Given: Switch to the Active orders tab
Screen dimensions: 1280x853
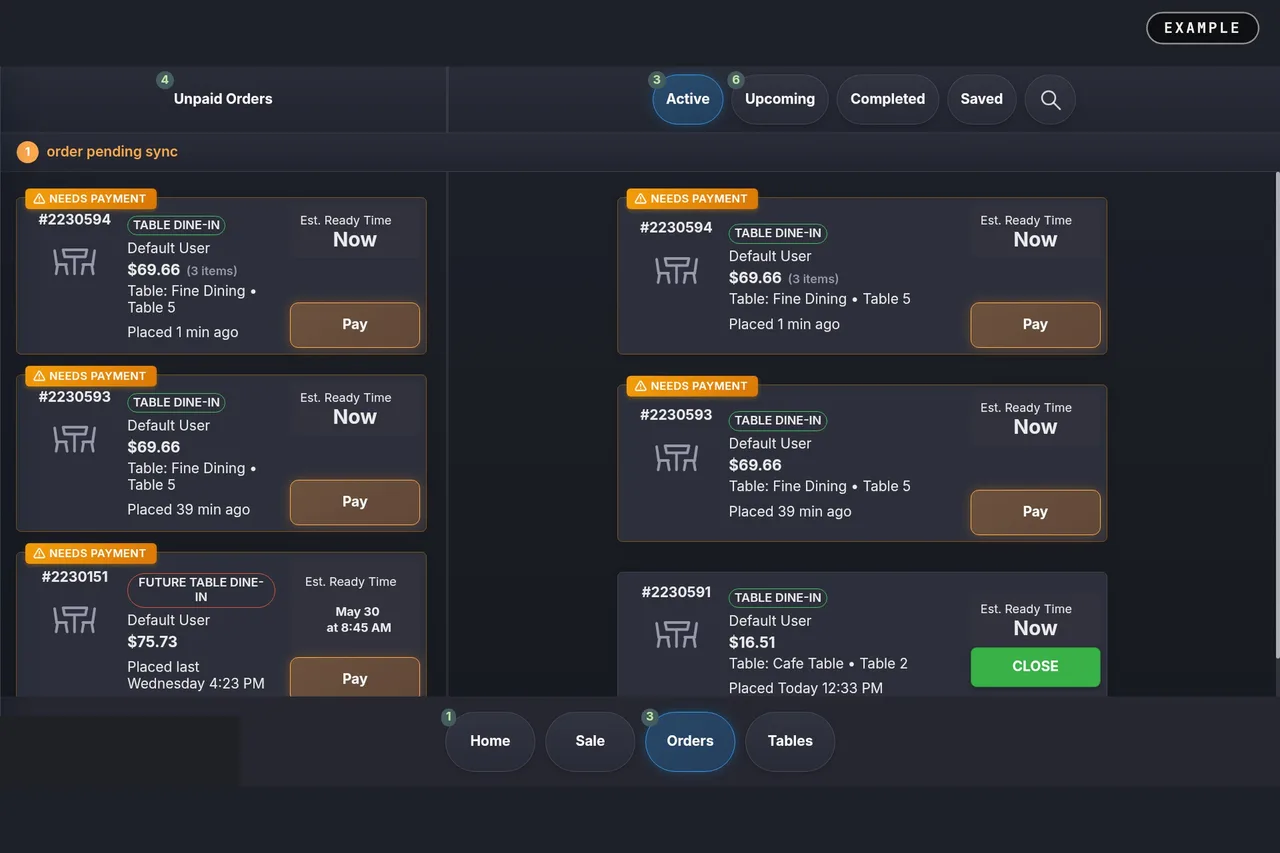Looking at the screenshot, I should pyautogui.click(x=688, y=99).
